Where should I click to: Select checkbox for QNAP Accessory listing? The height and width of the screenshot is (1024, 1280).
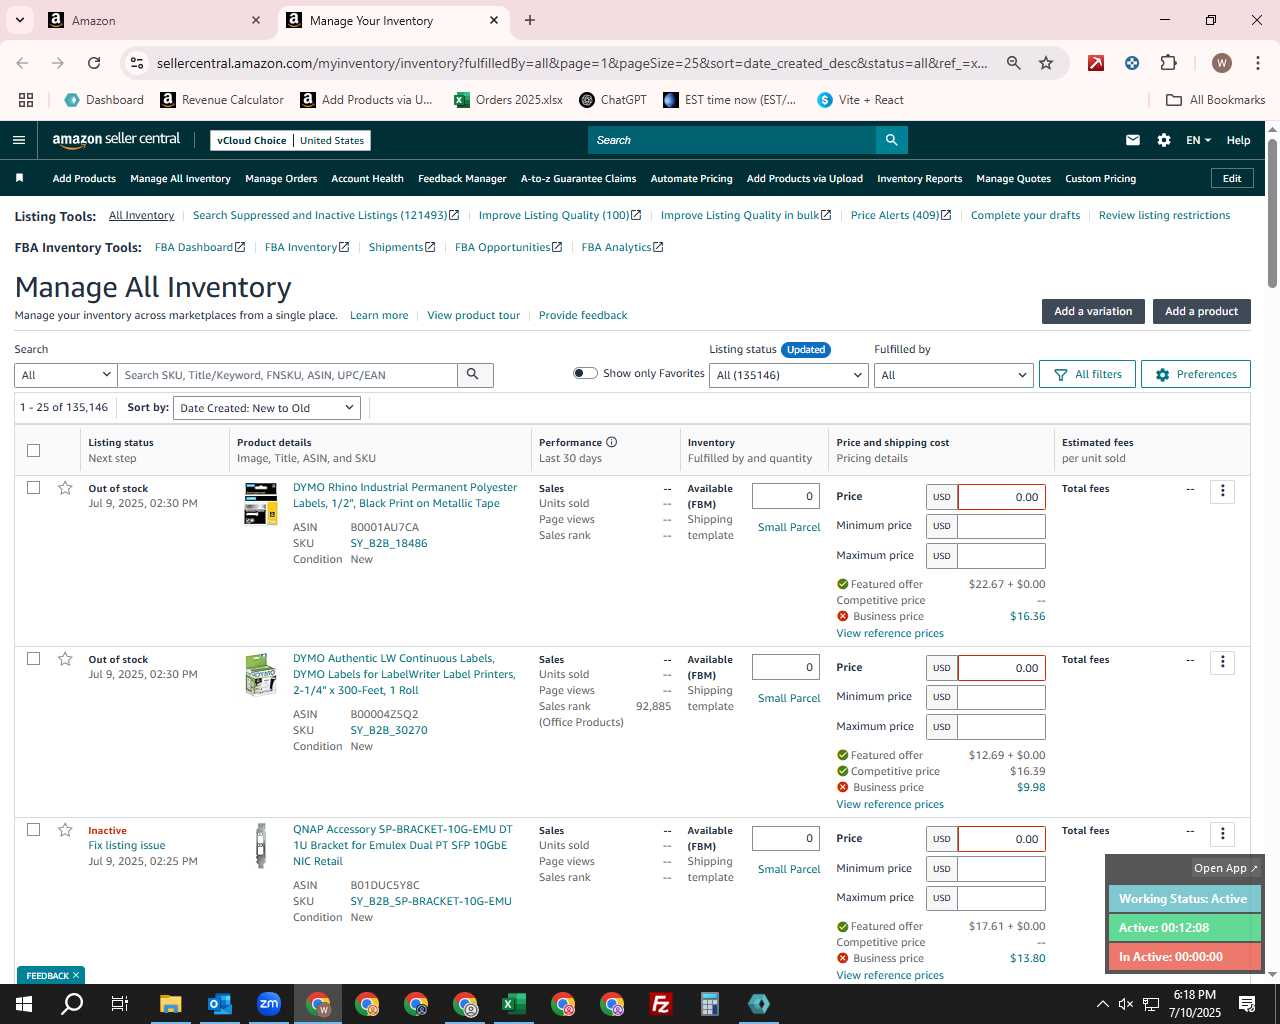pyautogui.click(x=33, y=830)
